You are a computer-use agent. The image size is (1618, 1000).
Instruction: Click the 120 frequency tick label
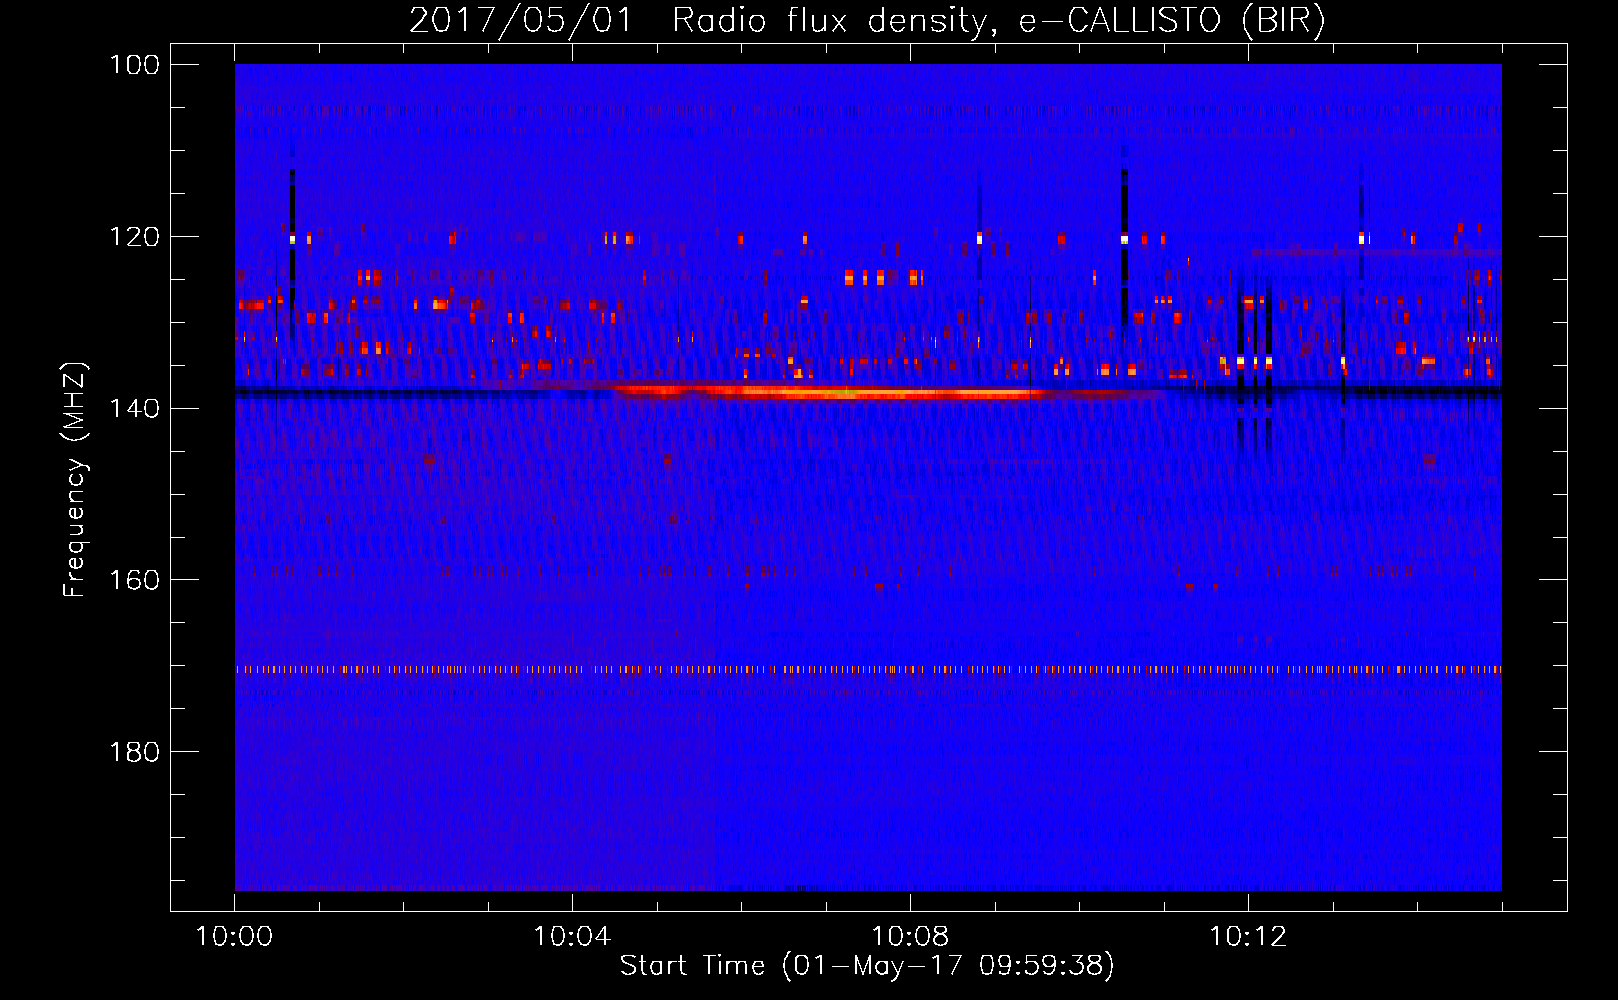[135, 237]
